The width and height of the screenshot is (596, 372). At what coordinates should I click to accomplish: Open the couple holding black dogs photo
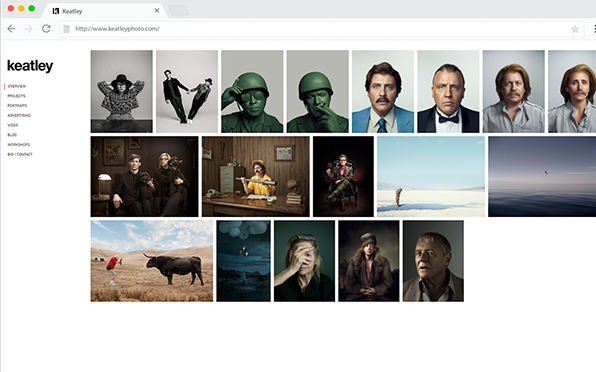coord(144,177)
